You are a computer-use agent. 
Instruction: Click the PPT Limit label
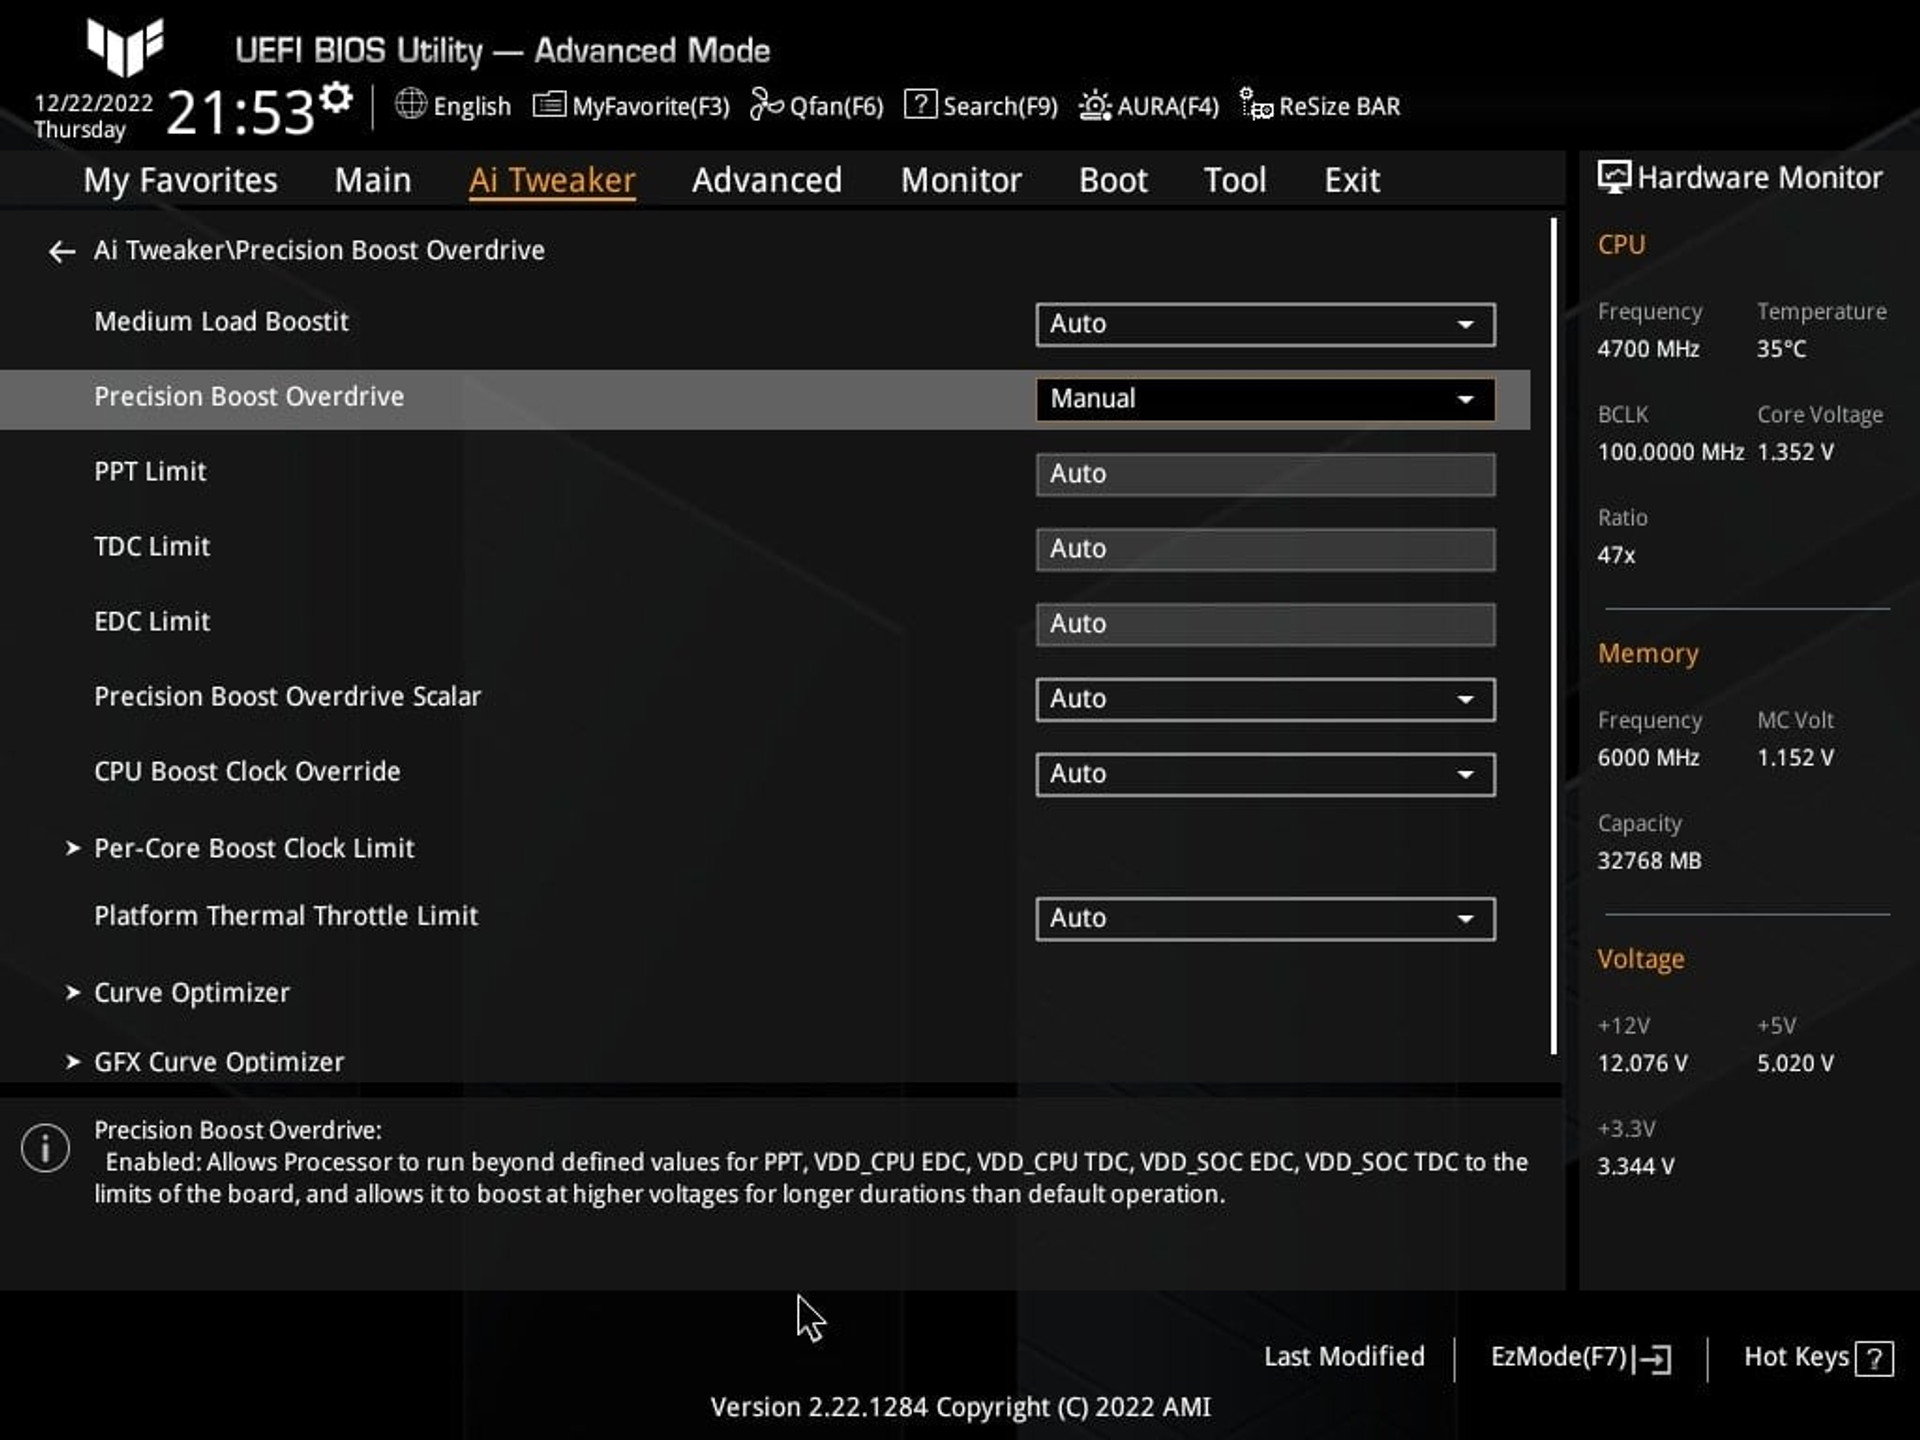150,472
